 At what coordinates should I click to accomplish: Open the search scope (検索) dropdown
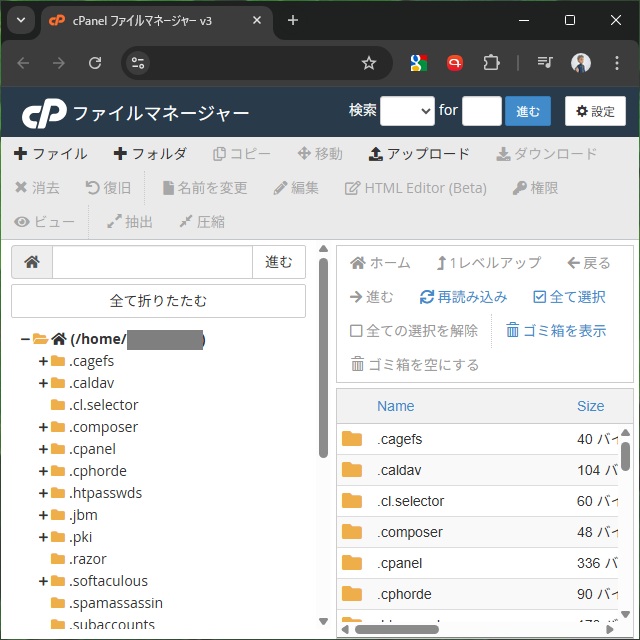coord(407,111)
